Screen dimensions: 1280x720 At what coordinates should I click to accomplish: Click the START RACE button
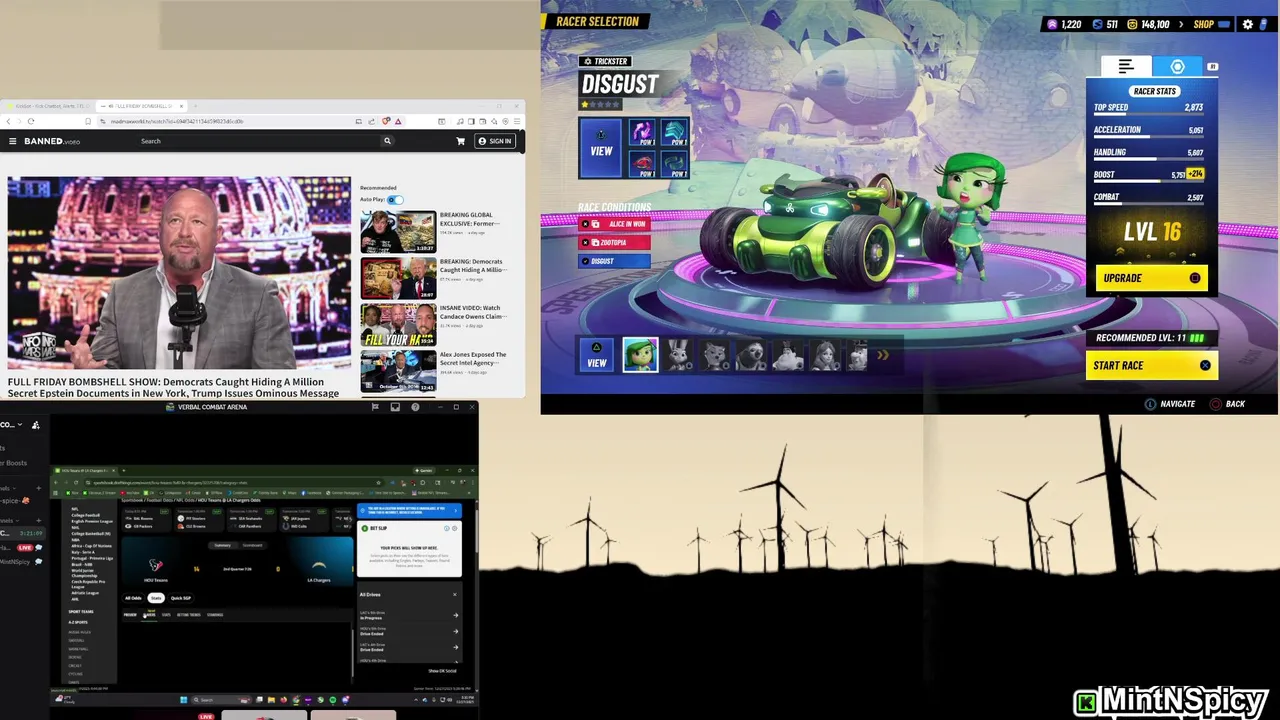[1151, 365]
